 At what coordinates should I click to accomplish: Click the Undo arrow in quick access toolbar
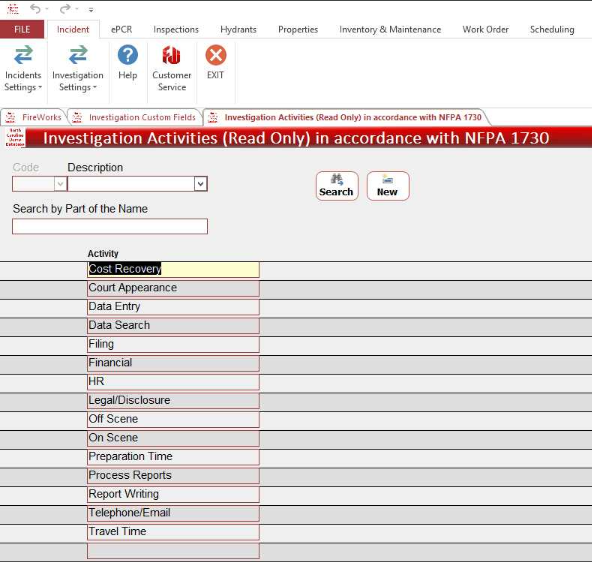[x=35, y=8]
